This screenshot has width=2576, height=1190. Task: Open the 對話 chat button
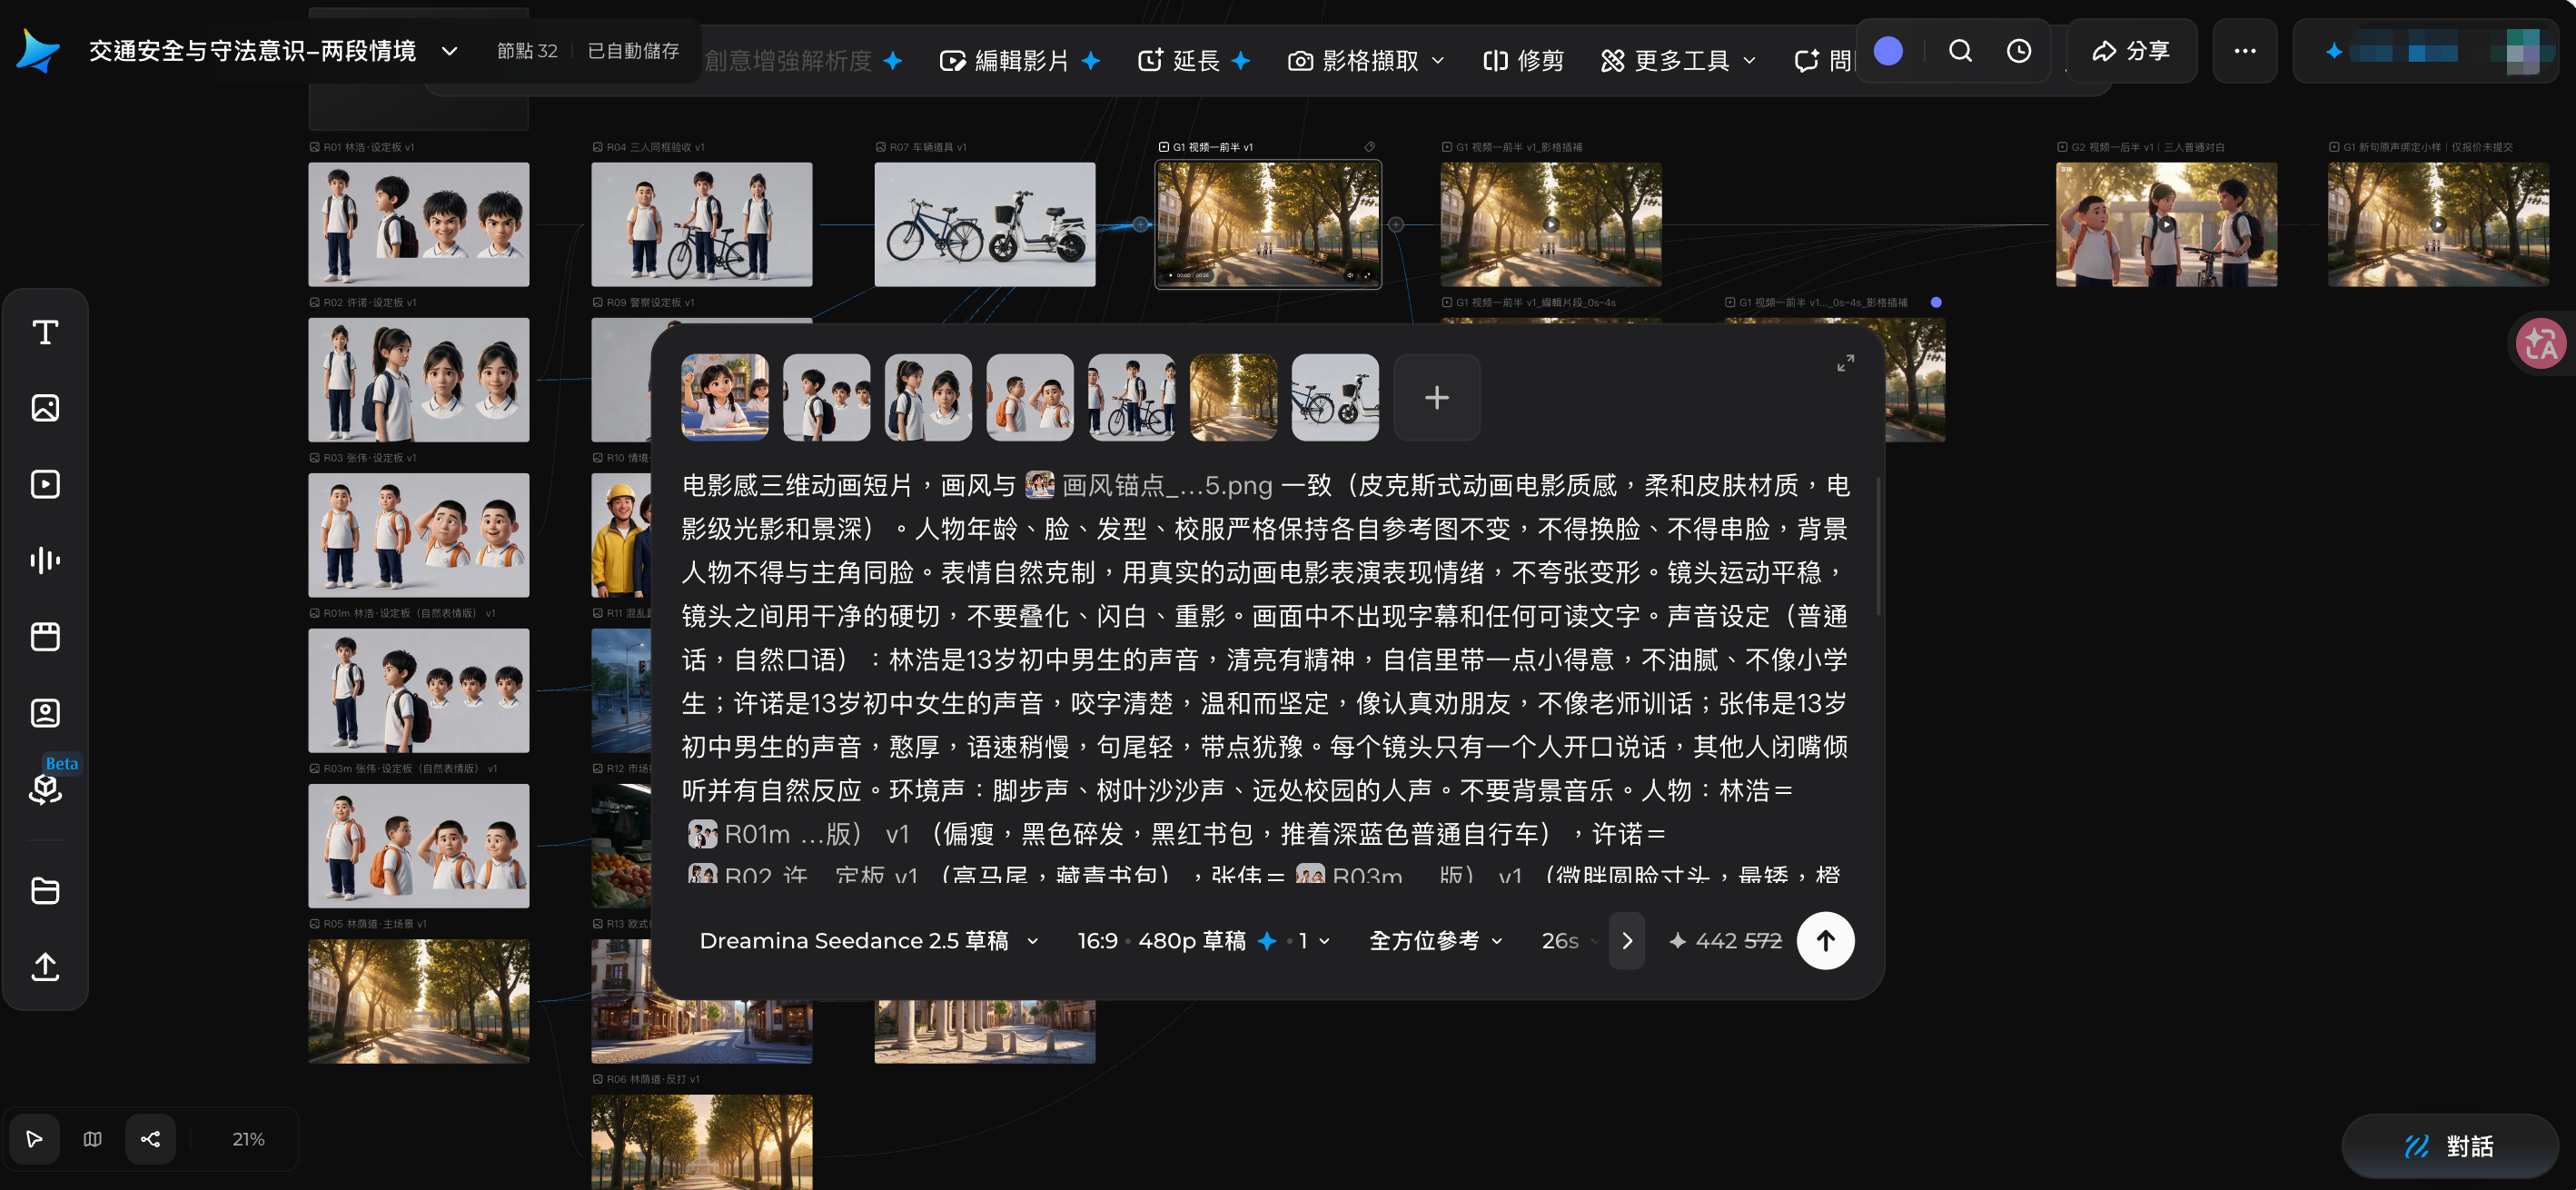coord(2449,1146)
